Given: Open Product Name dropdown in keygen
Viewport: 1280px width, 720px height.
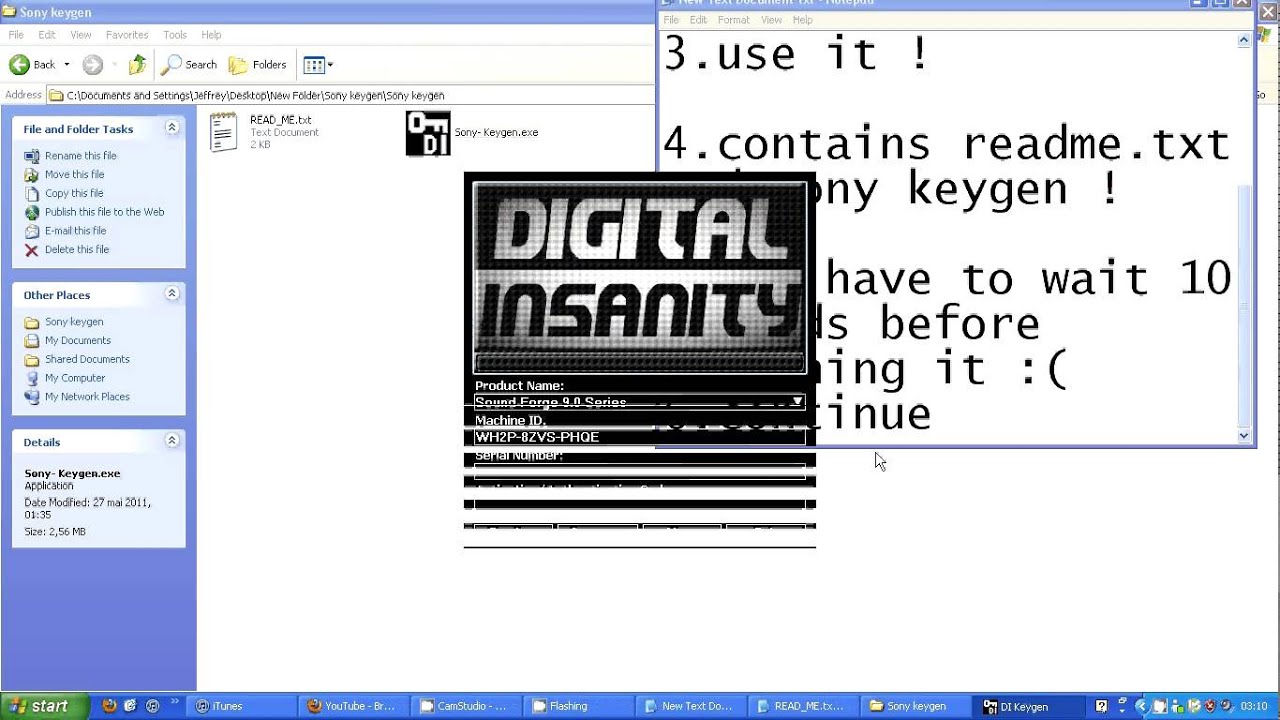Looking at the screenshot, I should tap(797, 402).
